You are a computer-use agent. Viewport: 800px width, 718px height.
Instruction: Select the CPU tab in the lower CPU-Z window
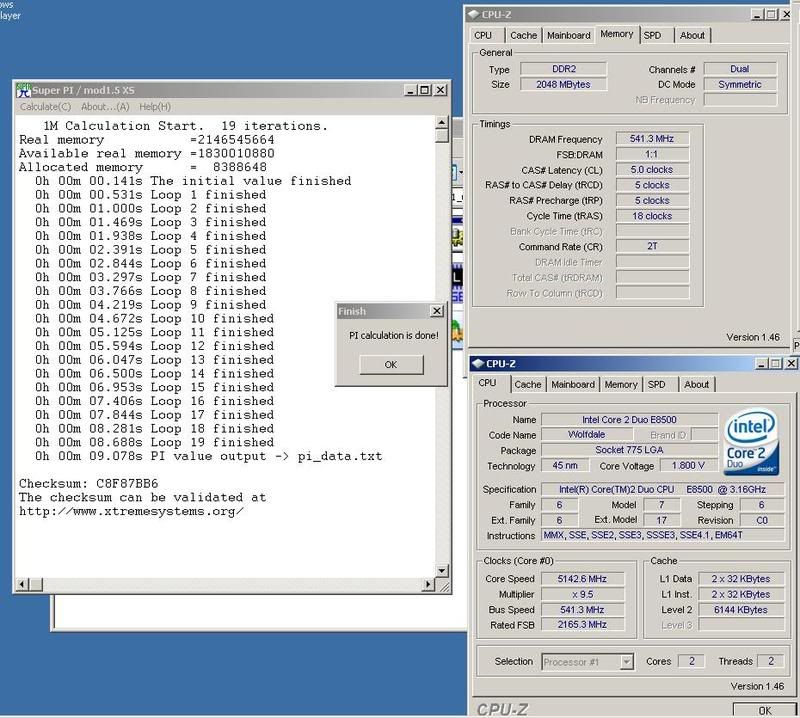pos(487,383)
